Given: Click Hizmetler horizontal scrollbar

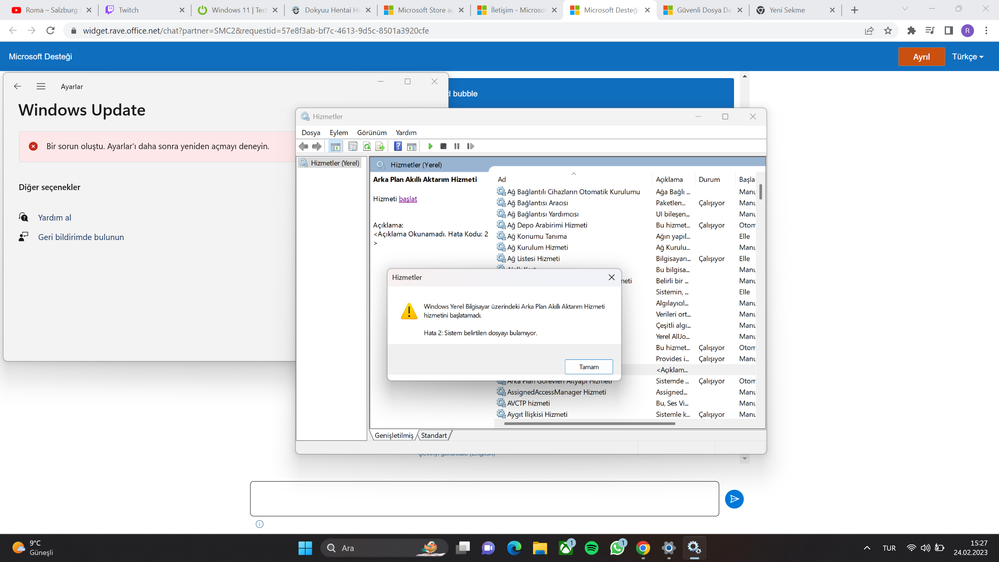Looking at the screenshot, I should click(589, 423).
